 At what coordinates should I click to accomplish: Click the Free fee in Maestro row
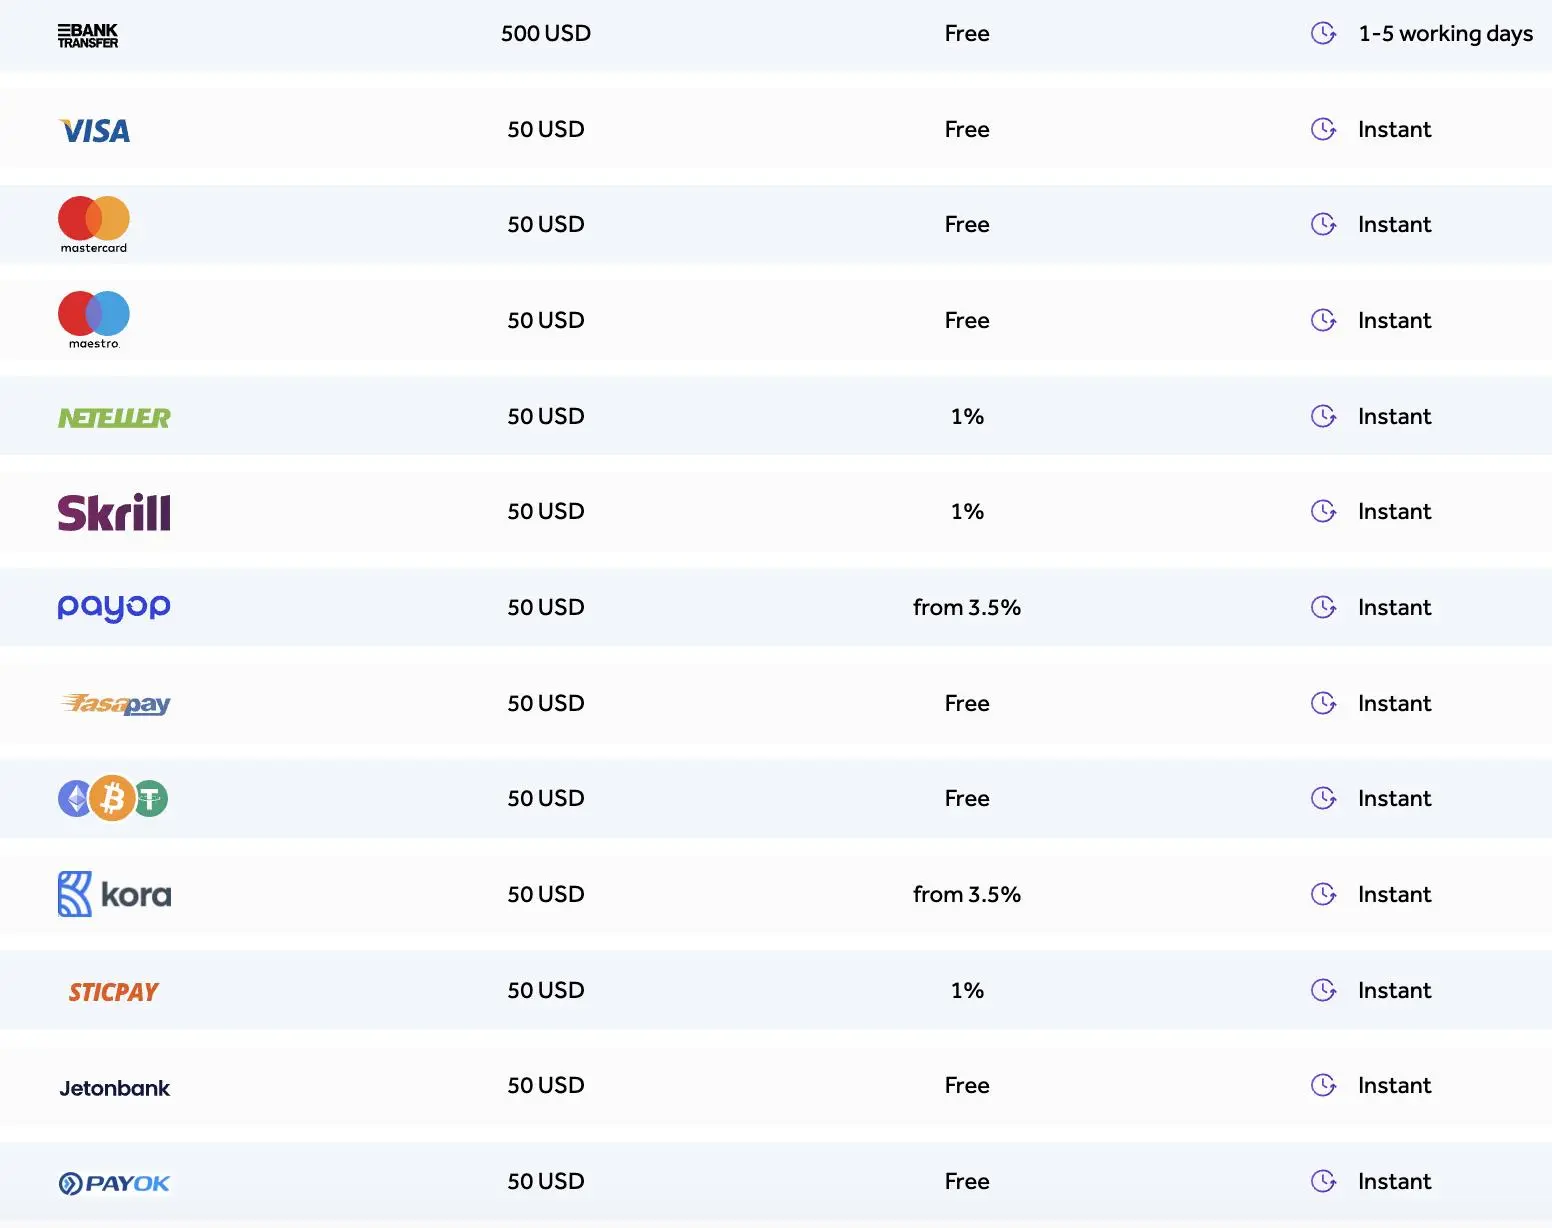coord(967,320)
